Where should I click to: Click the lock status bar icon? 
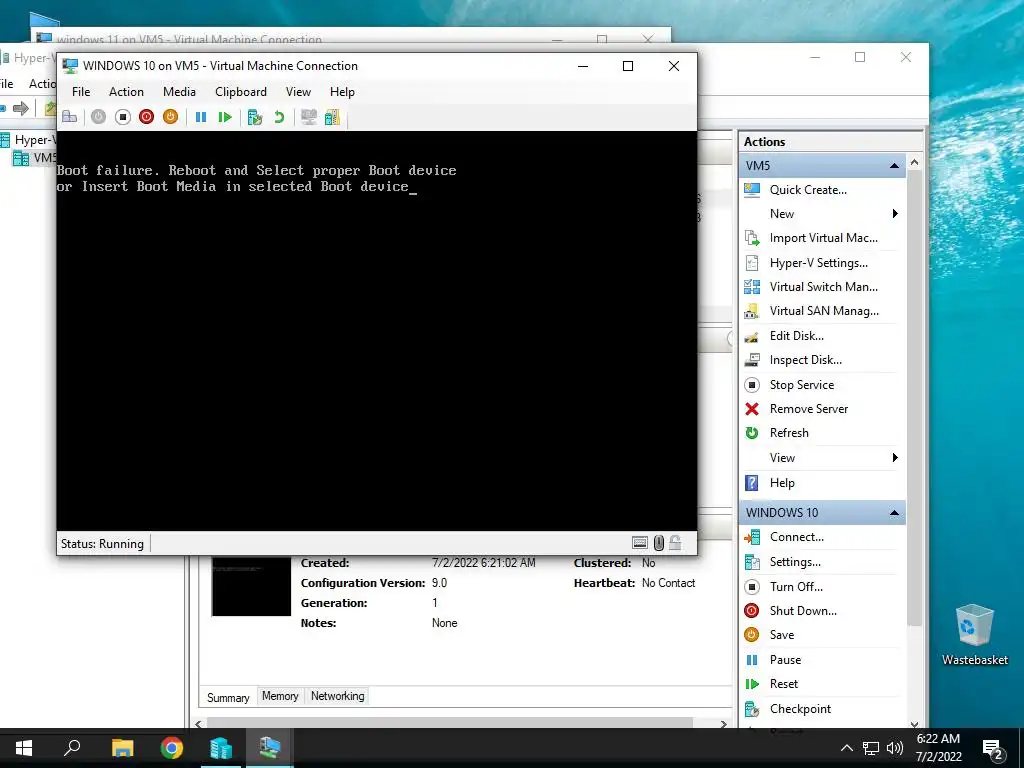click(675, 543)
